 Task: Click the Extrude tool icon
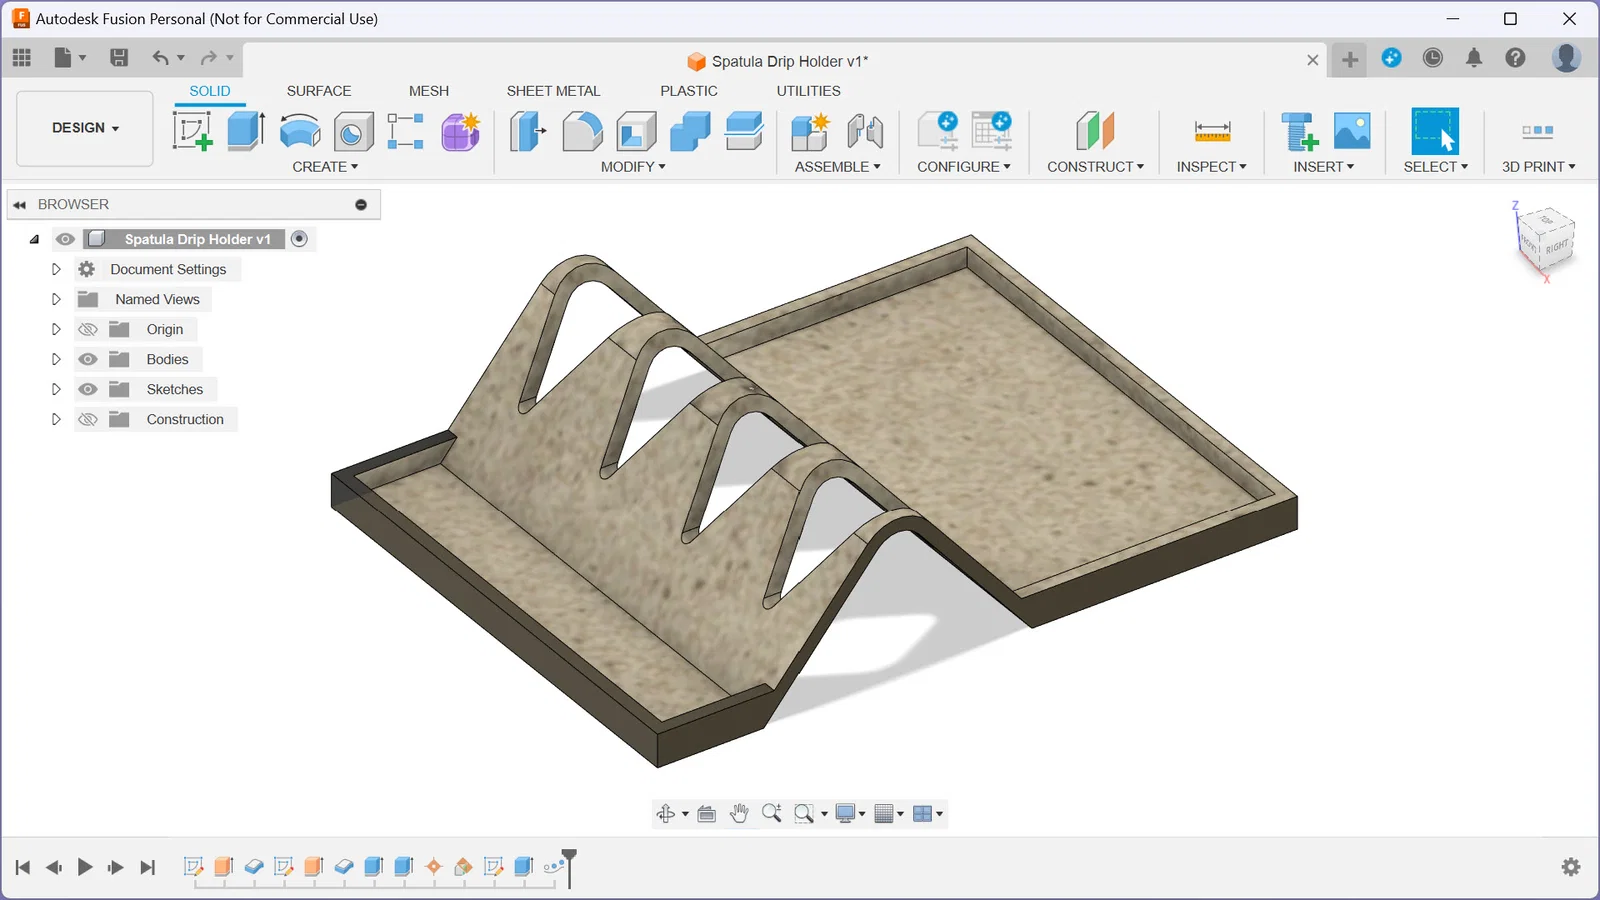tap(246, 131)
